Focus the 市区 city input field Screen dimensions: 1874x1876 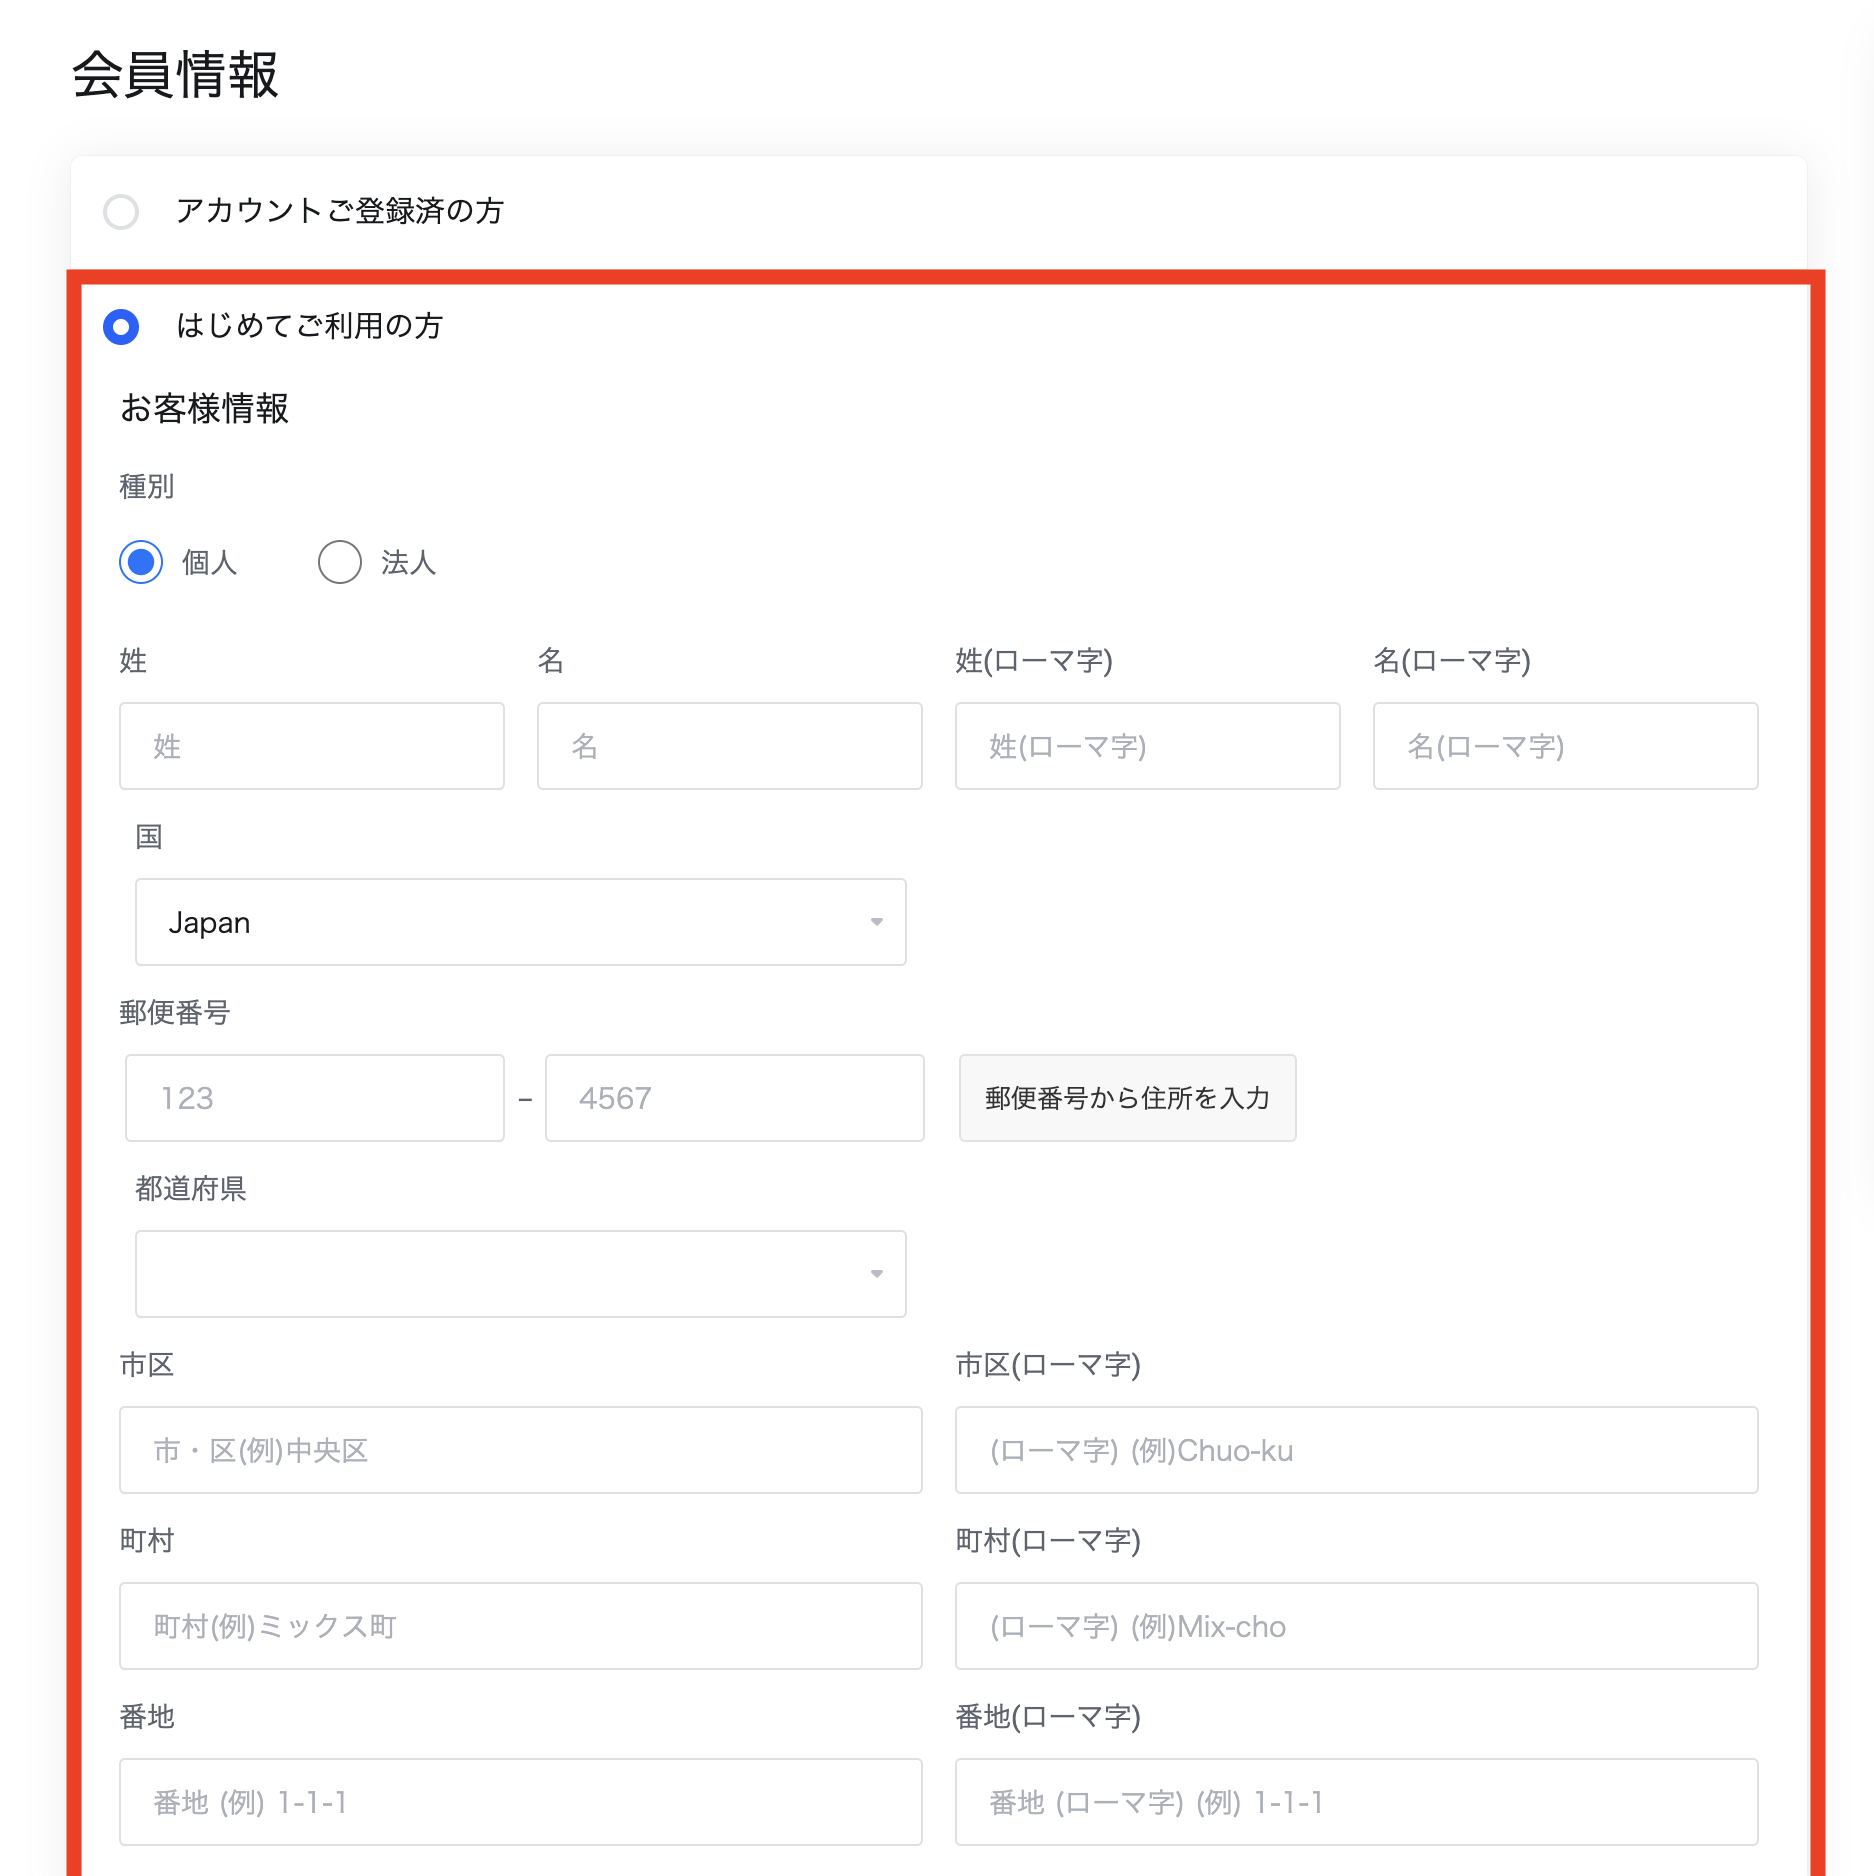pyautogui.click(x=520, y=1450)
